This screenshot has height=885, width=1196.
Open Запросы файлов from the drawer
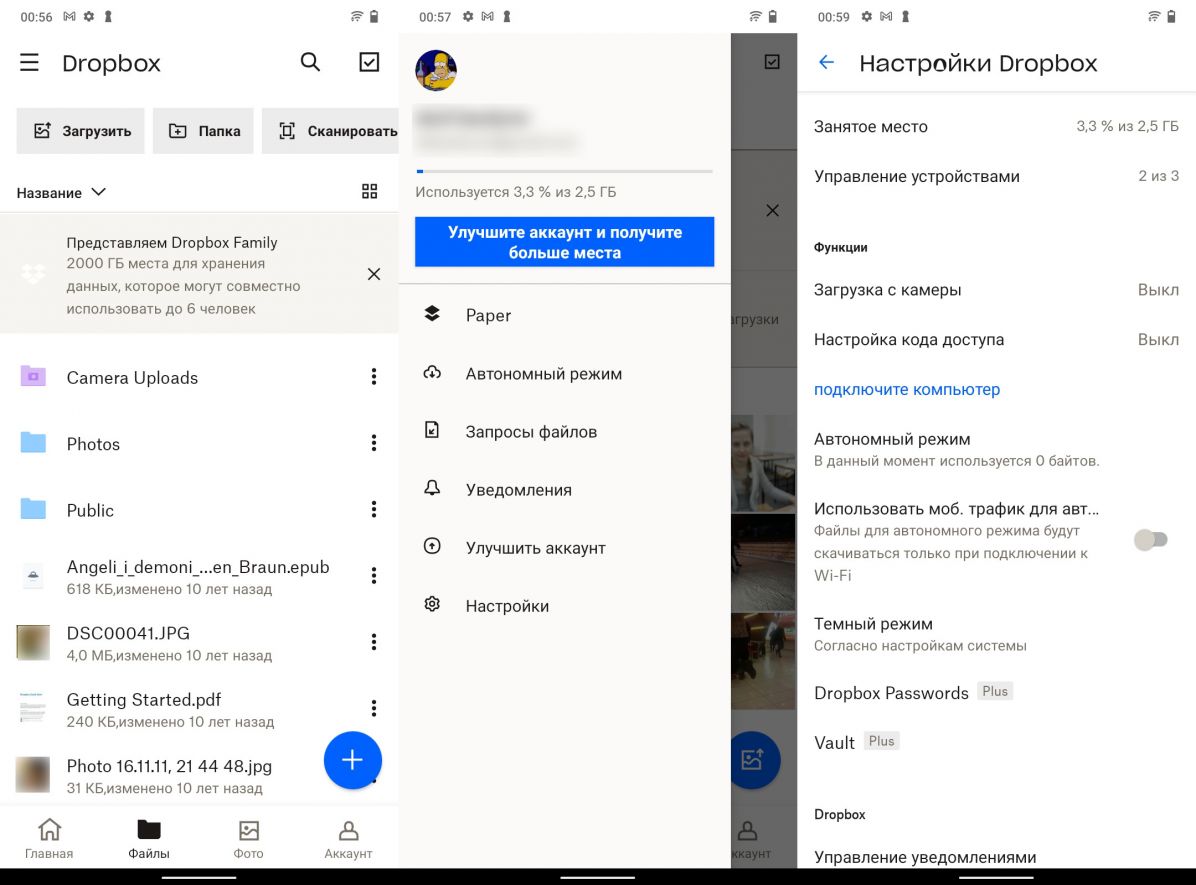tap(564, 432)
